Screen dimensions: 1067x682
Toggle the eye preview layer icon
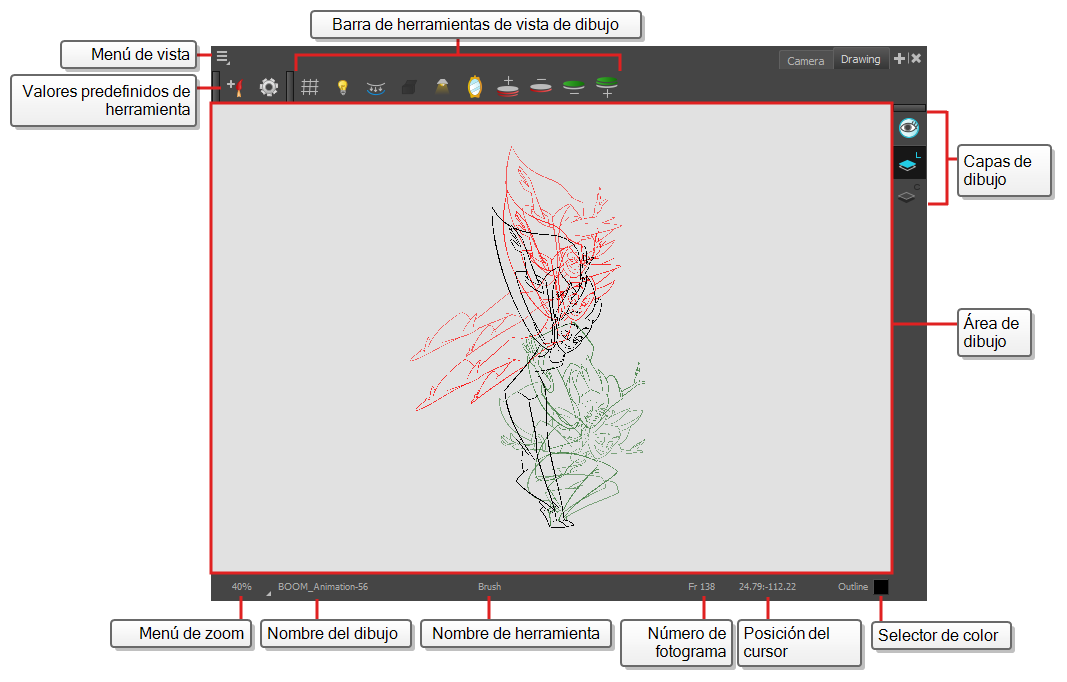click(908, 127)
